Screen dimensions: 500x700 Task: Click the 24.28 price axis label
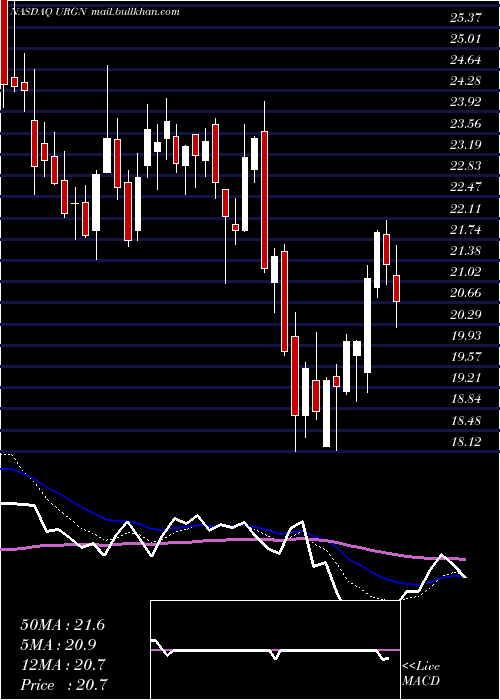click(466, 81)
